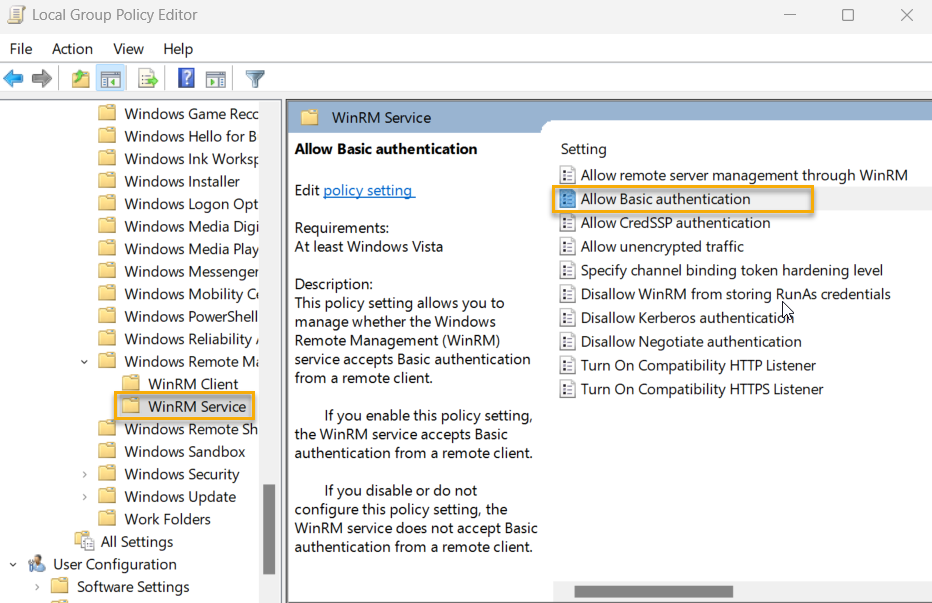
Task: Open the Action menu
Action: 72,48
